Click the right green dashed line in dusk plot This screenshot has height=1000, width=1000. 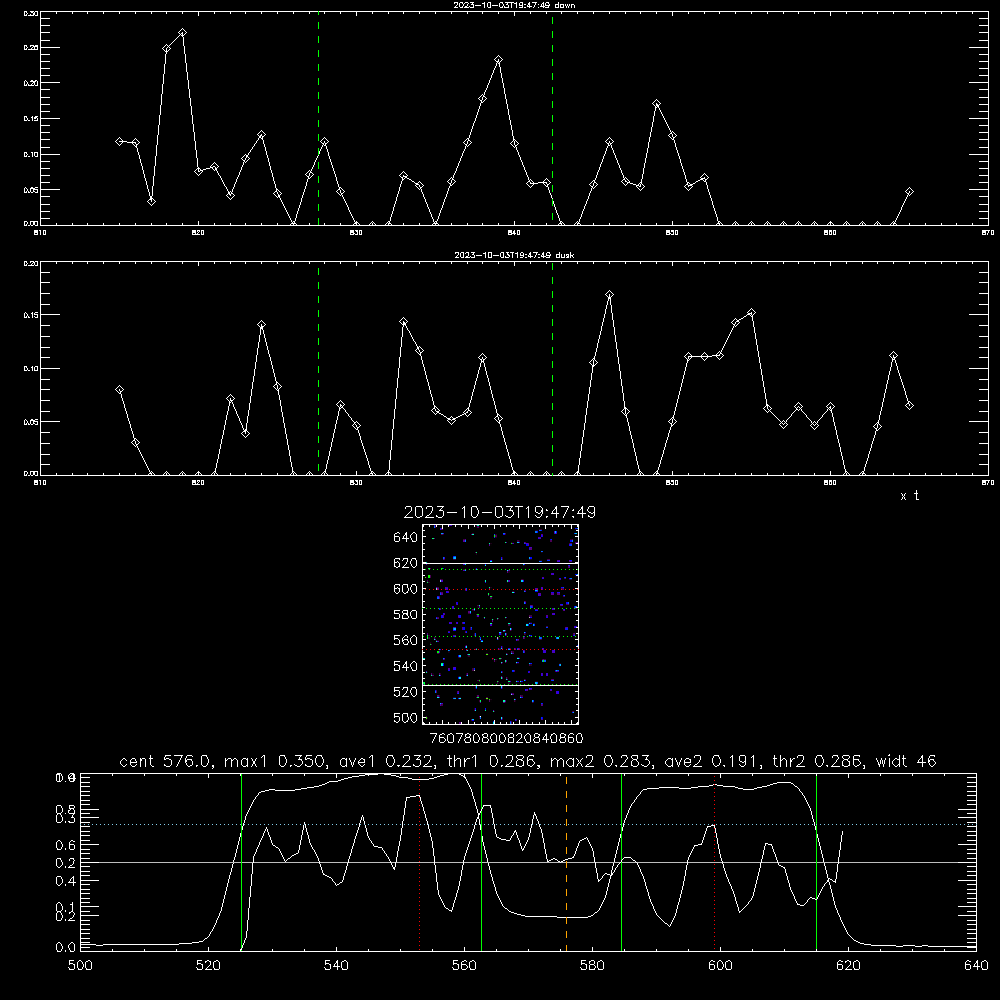(552, 368)
